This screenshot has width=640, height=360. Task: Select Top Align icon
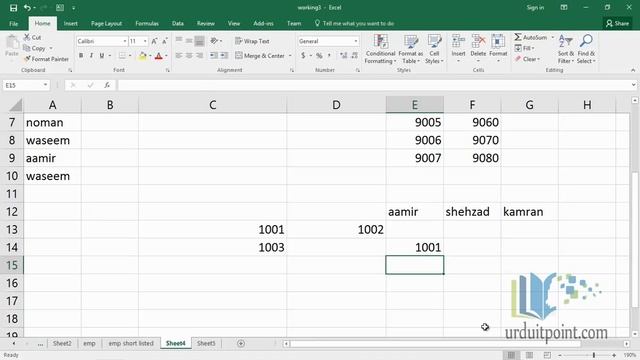[179, 41]
